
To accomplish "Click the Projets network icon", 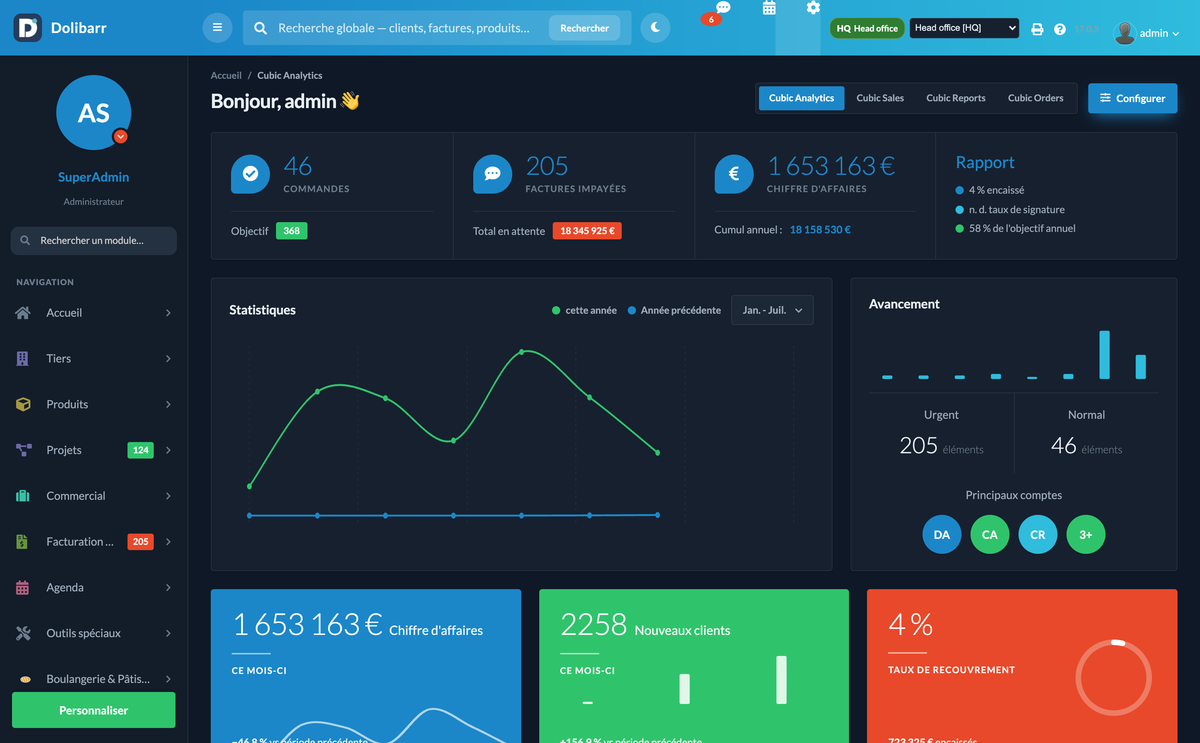I will 23,450.
